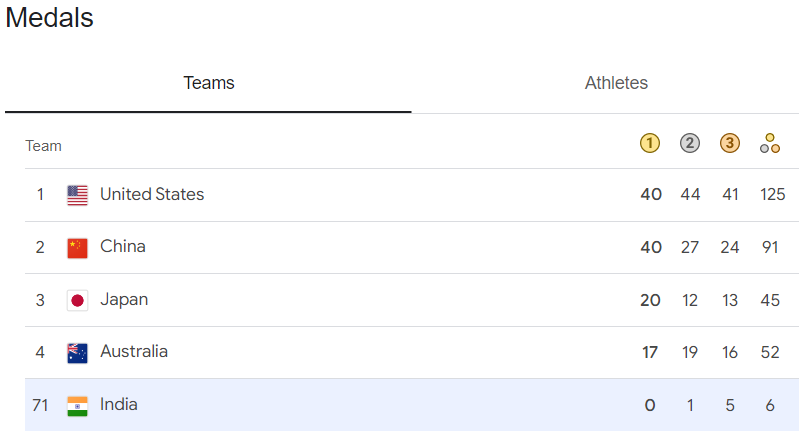Click the Team column header
Image resolution: width=799 pixels, height=440 pixels.
click(44, 146)
